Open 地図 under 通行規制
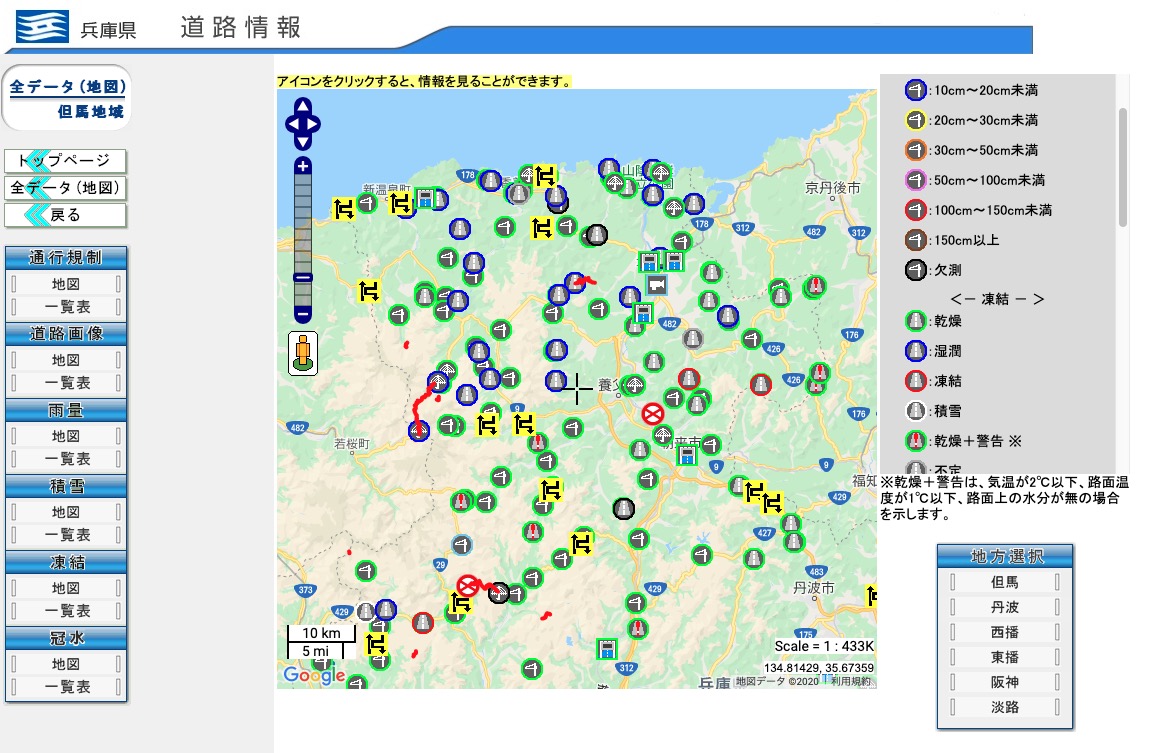 (66, 284)
